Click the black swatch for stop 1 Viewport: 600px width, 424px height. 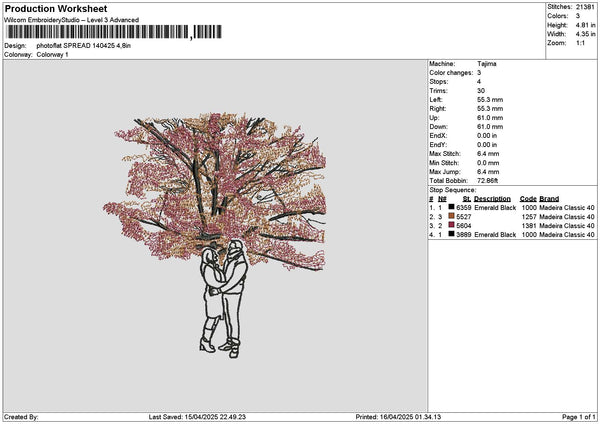[452, 207]
